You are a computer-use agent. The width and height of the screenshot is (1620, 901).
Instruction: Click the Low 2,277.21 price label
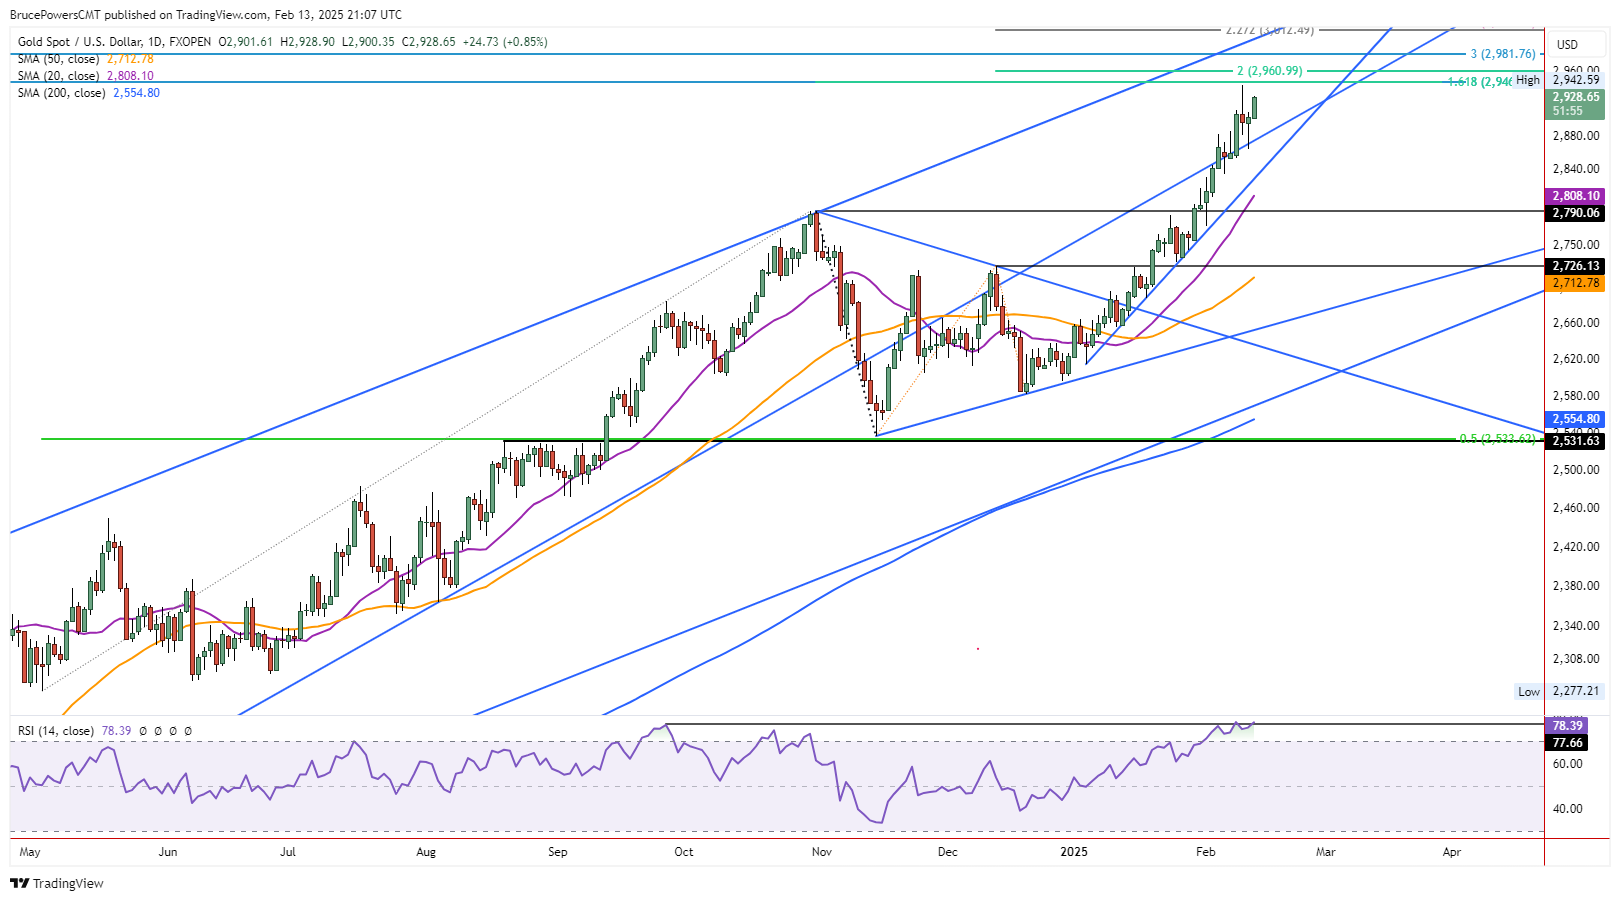click(1560, 691)
